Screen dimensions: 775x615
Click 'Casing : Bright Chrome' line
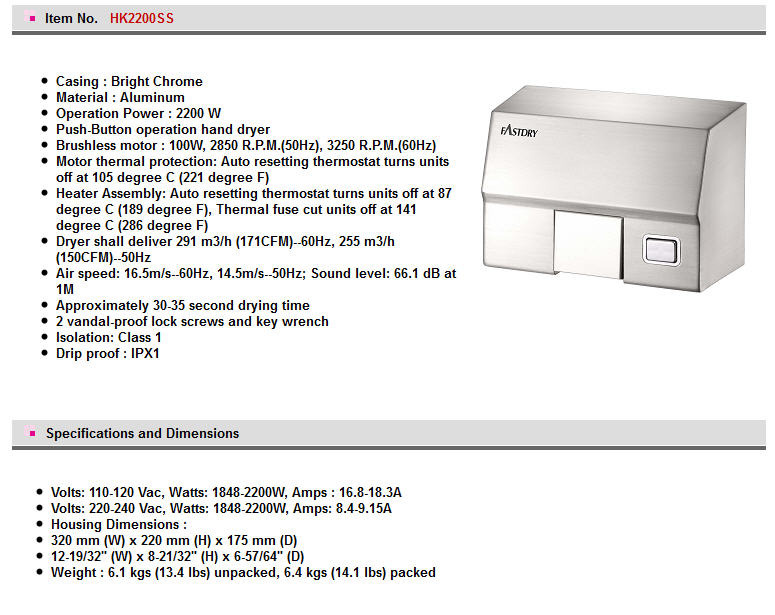[x=129, y=82]
